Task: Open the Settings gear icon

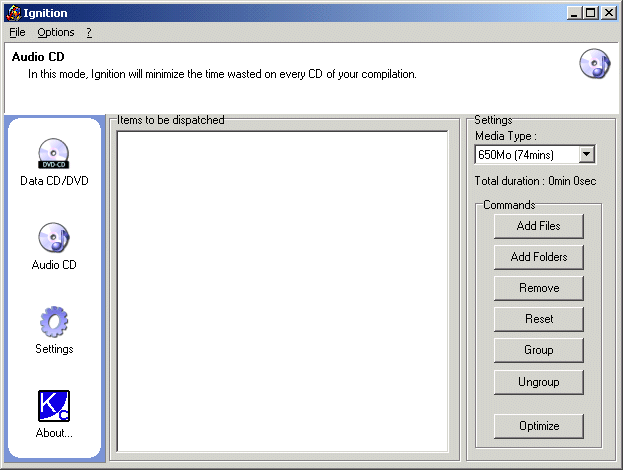Action: pyautogui.click(x=54, y=321)
